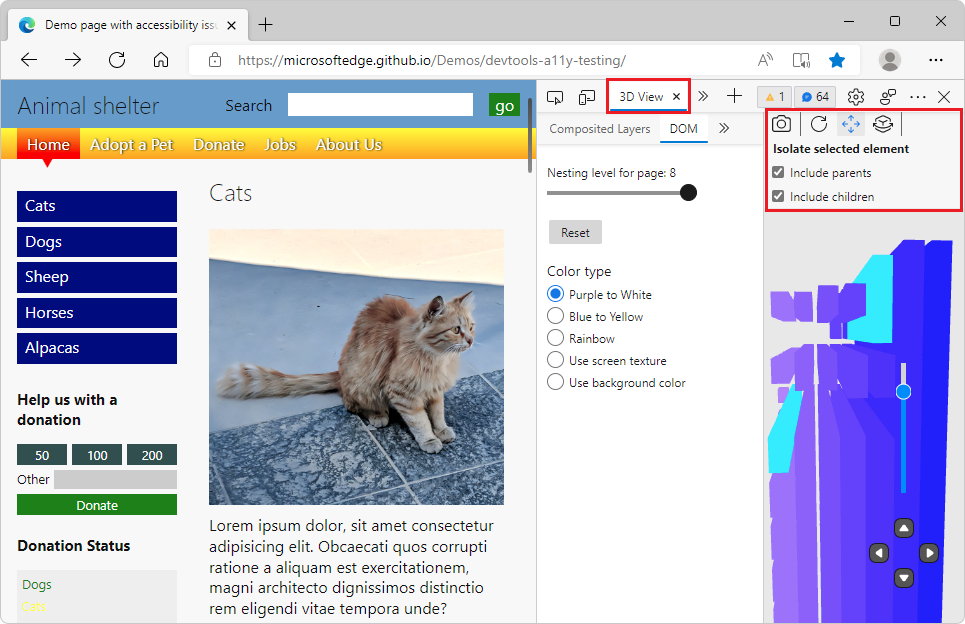Open Immersive Reader icon
Screen dimensions: 965x624
point(801,60)
